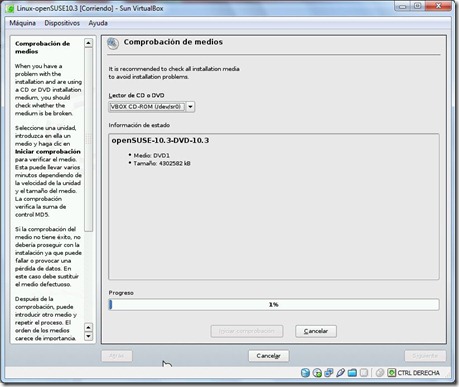The width and height of the screenshot is (459, 387).
Task: Click the Cancelar button beside Iniciar comprobación
Action: point(316,331)
